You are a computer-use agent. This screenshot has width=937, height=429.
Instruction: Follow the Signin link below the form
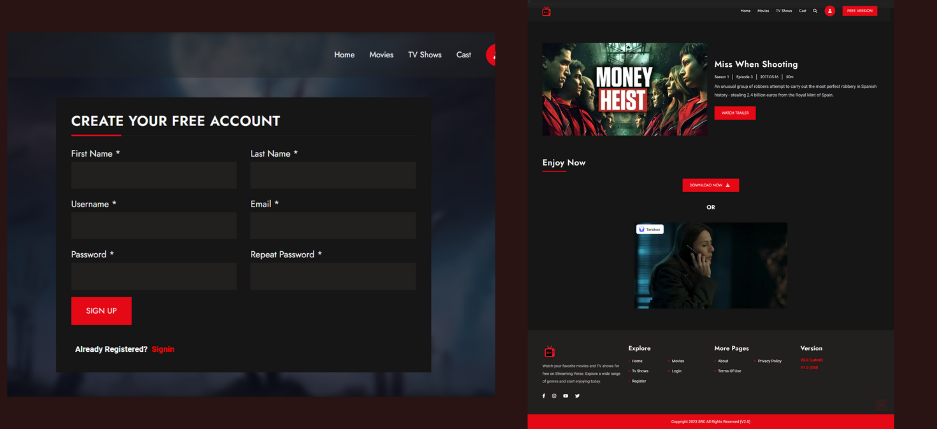[163, 349]
